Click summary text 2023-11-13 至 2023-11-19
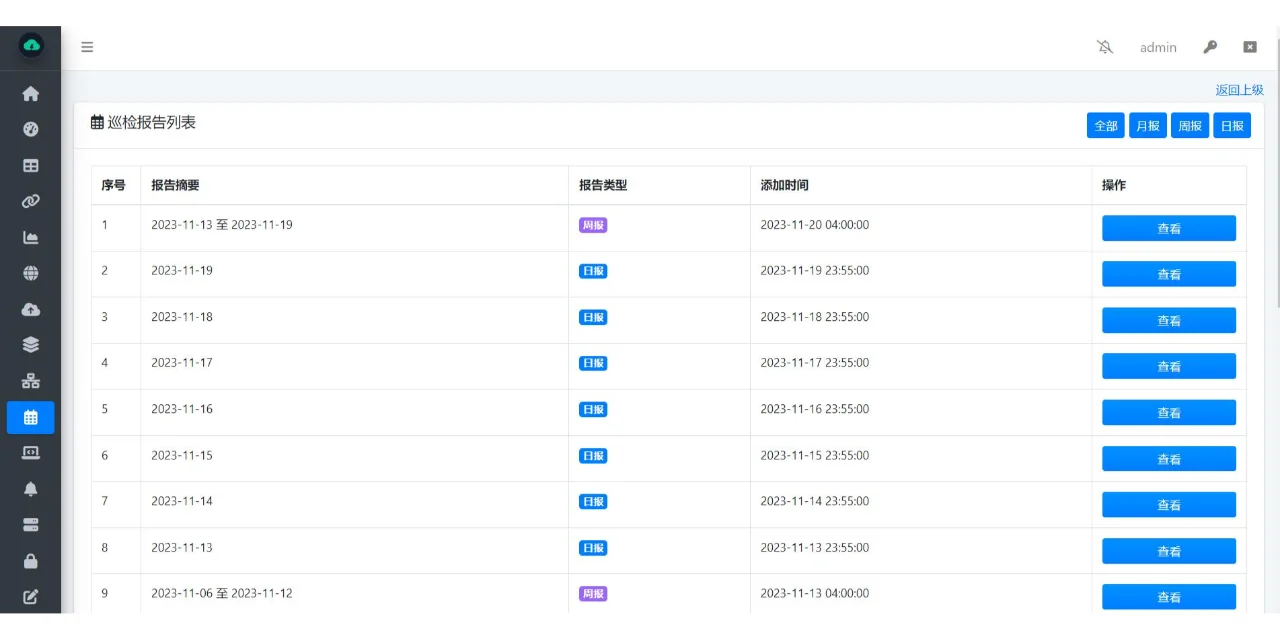 point(222,225)
